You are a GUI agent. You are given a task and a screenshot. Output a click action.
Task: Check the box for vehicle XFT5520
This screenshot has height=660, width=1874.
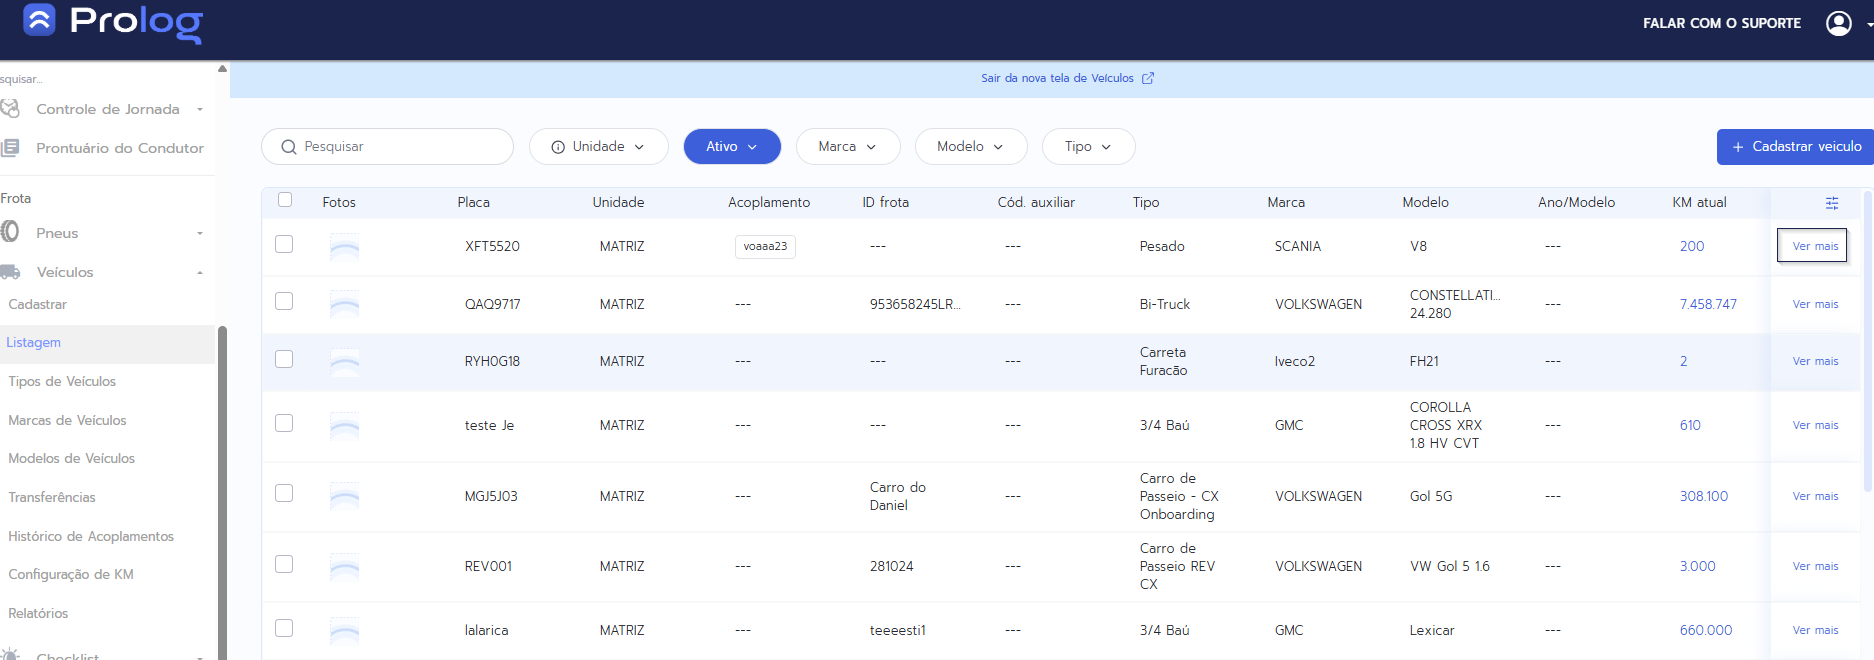pos(284,244)
